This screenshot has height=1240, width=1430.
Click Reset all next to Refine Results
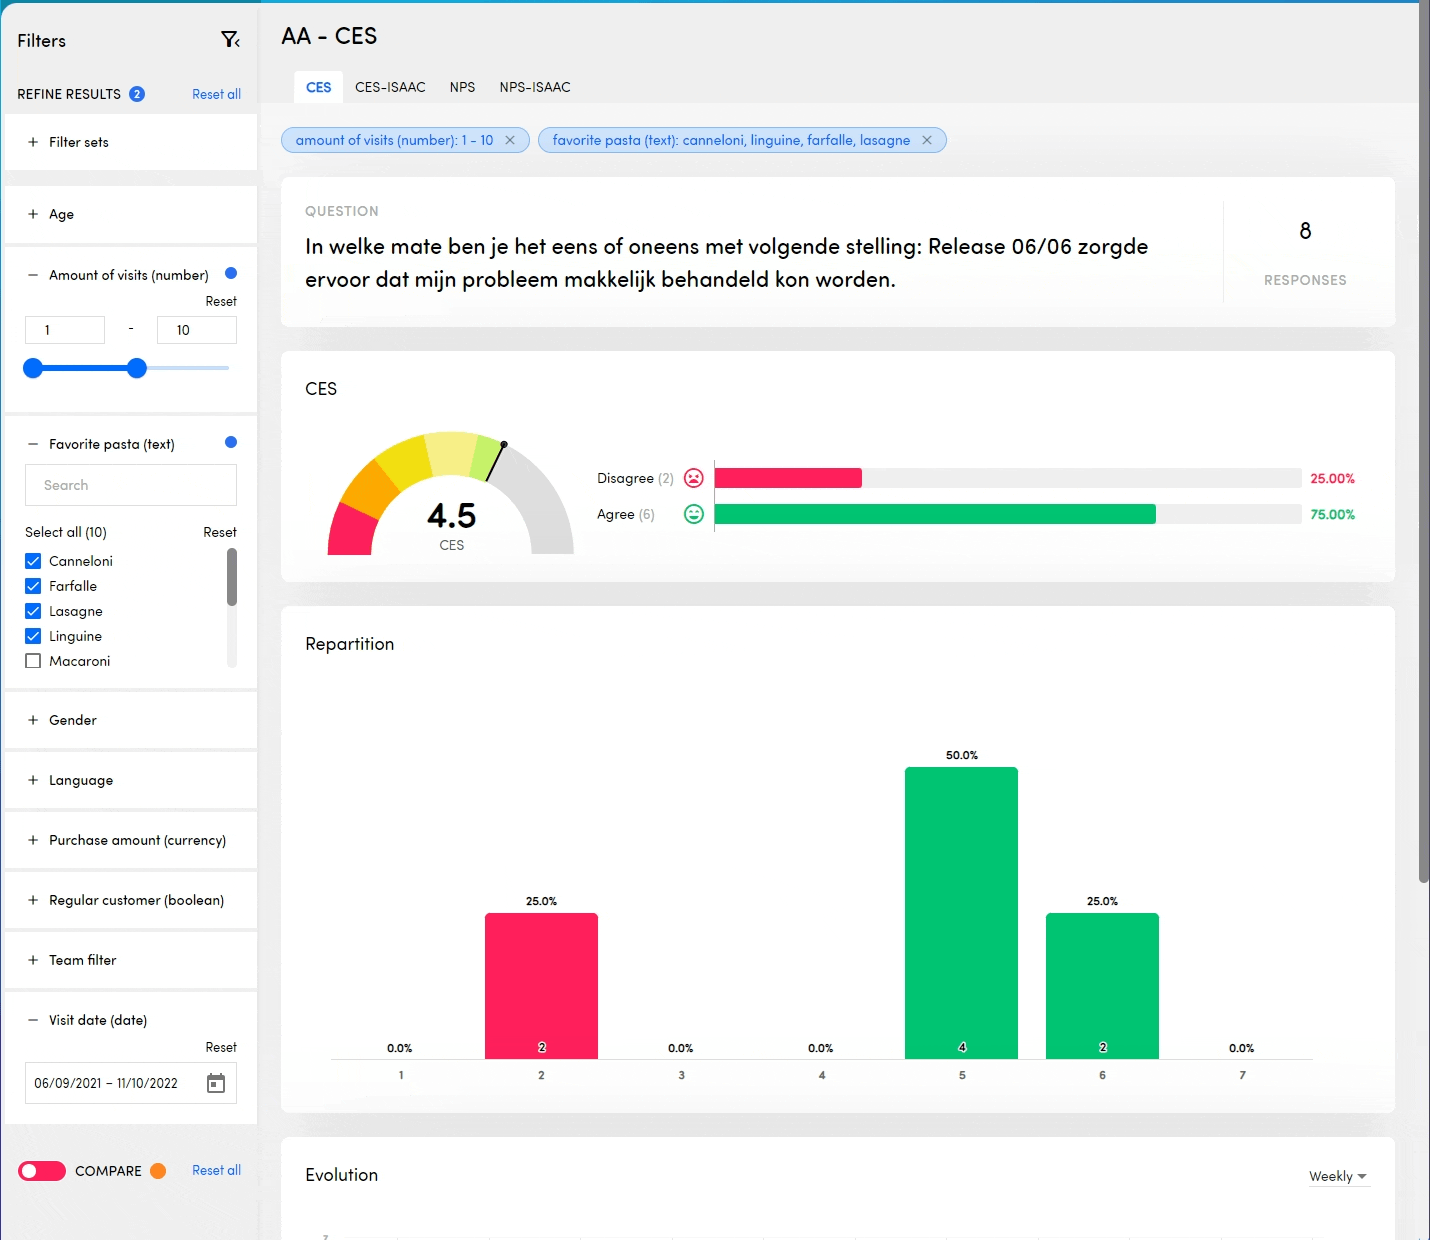tap(216, 94)
